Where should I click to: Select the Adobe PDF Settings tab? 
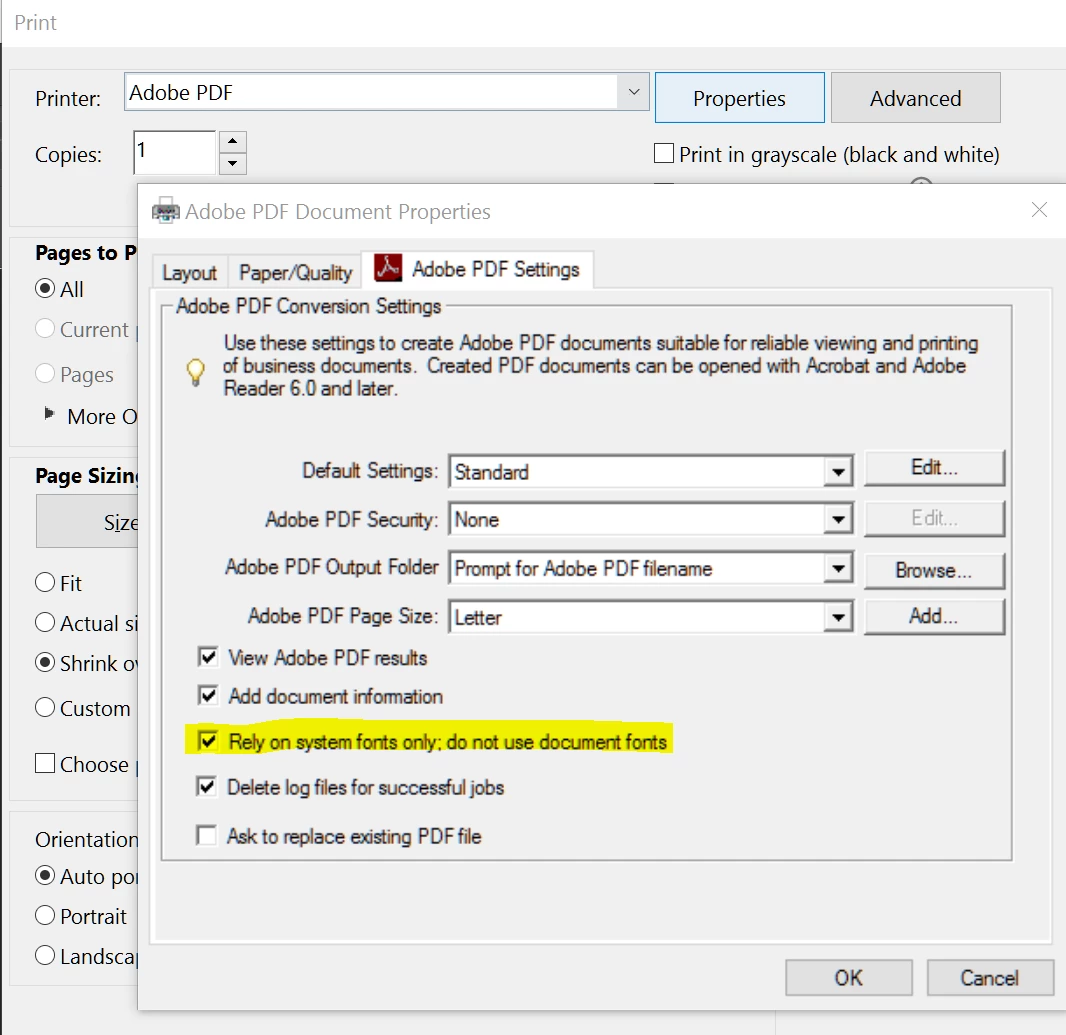[x=478, y=269]
